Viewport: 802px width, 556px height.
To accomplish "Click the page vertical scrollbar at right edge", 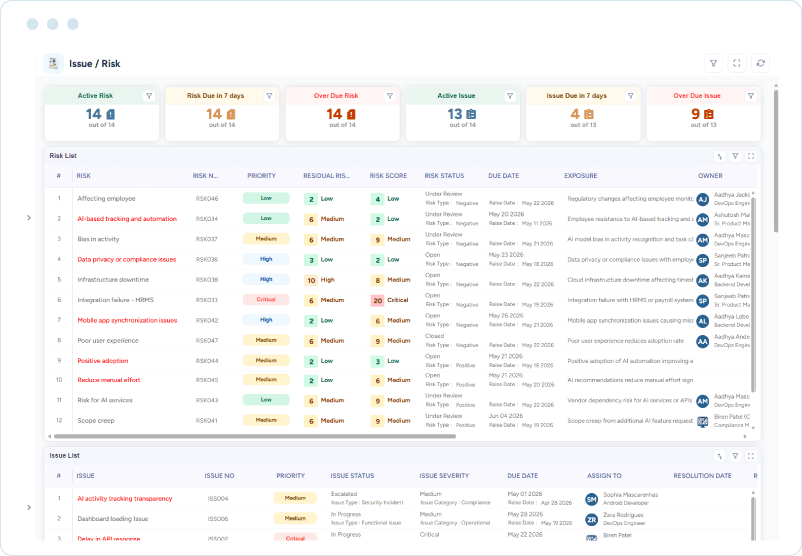I will [x=775, y=161].
